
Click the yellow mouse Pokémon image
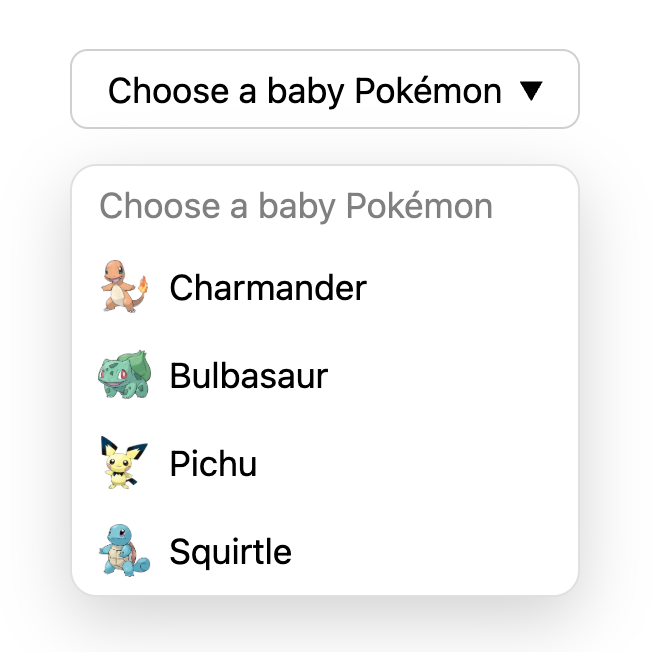pyautogui.click(x=124, y=464)
